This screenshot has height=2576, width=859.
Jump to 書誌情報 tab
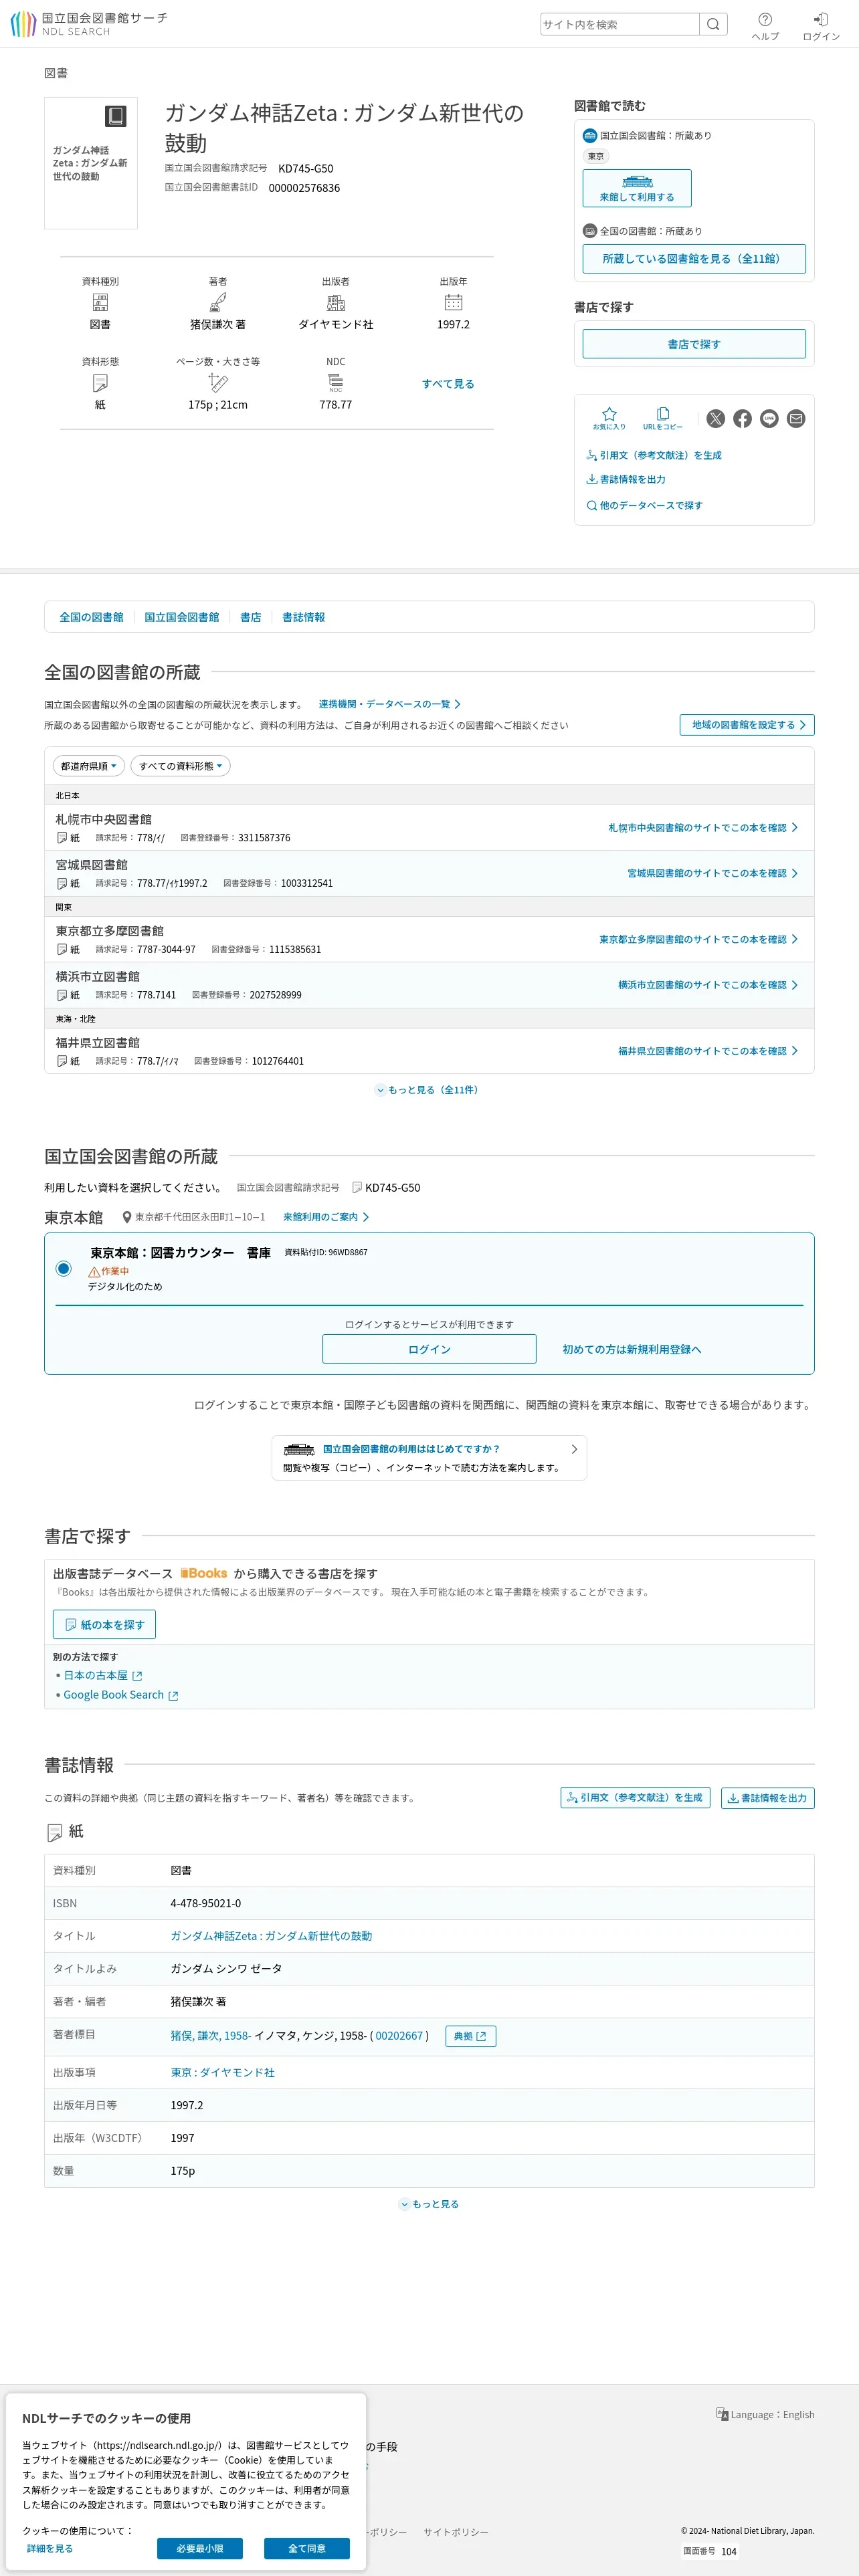click(303, 617)
